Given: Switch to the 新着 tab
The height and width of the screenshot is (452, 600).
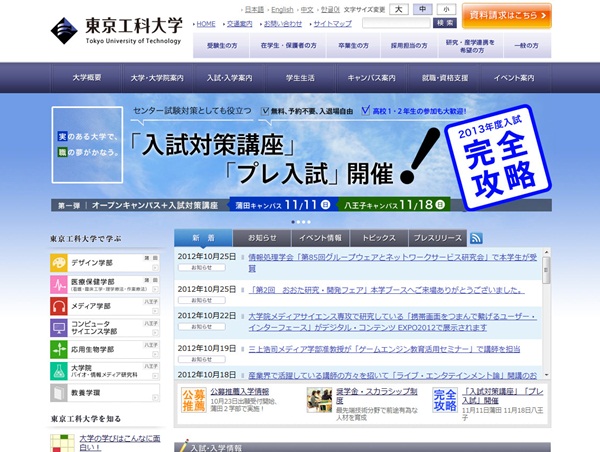Looking at the screenshot, I should [x=203, y=238].
